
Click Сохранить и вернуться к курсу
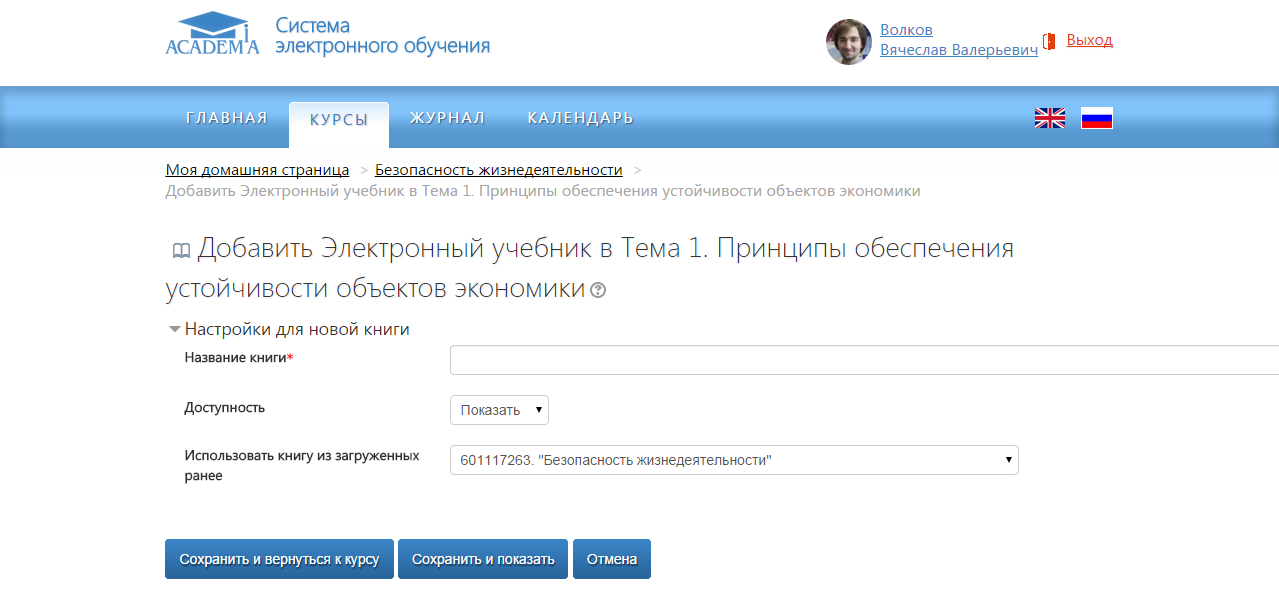coord(279,559)
